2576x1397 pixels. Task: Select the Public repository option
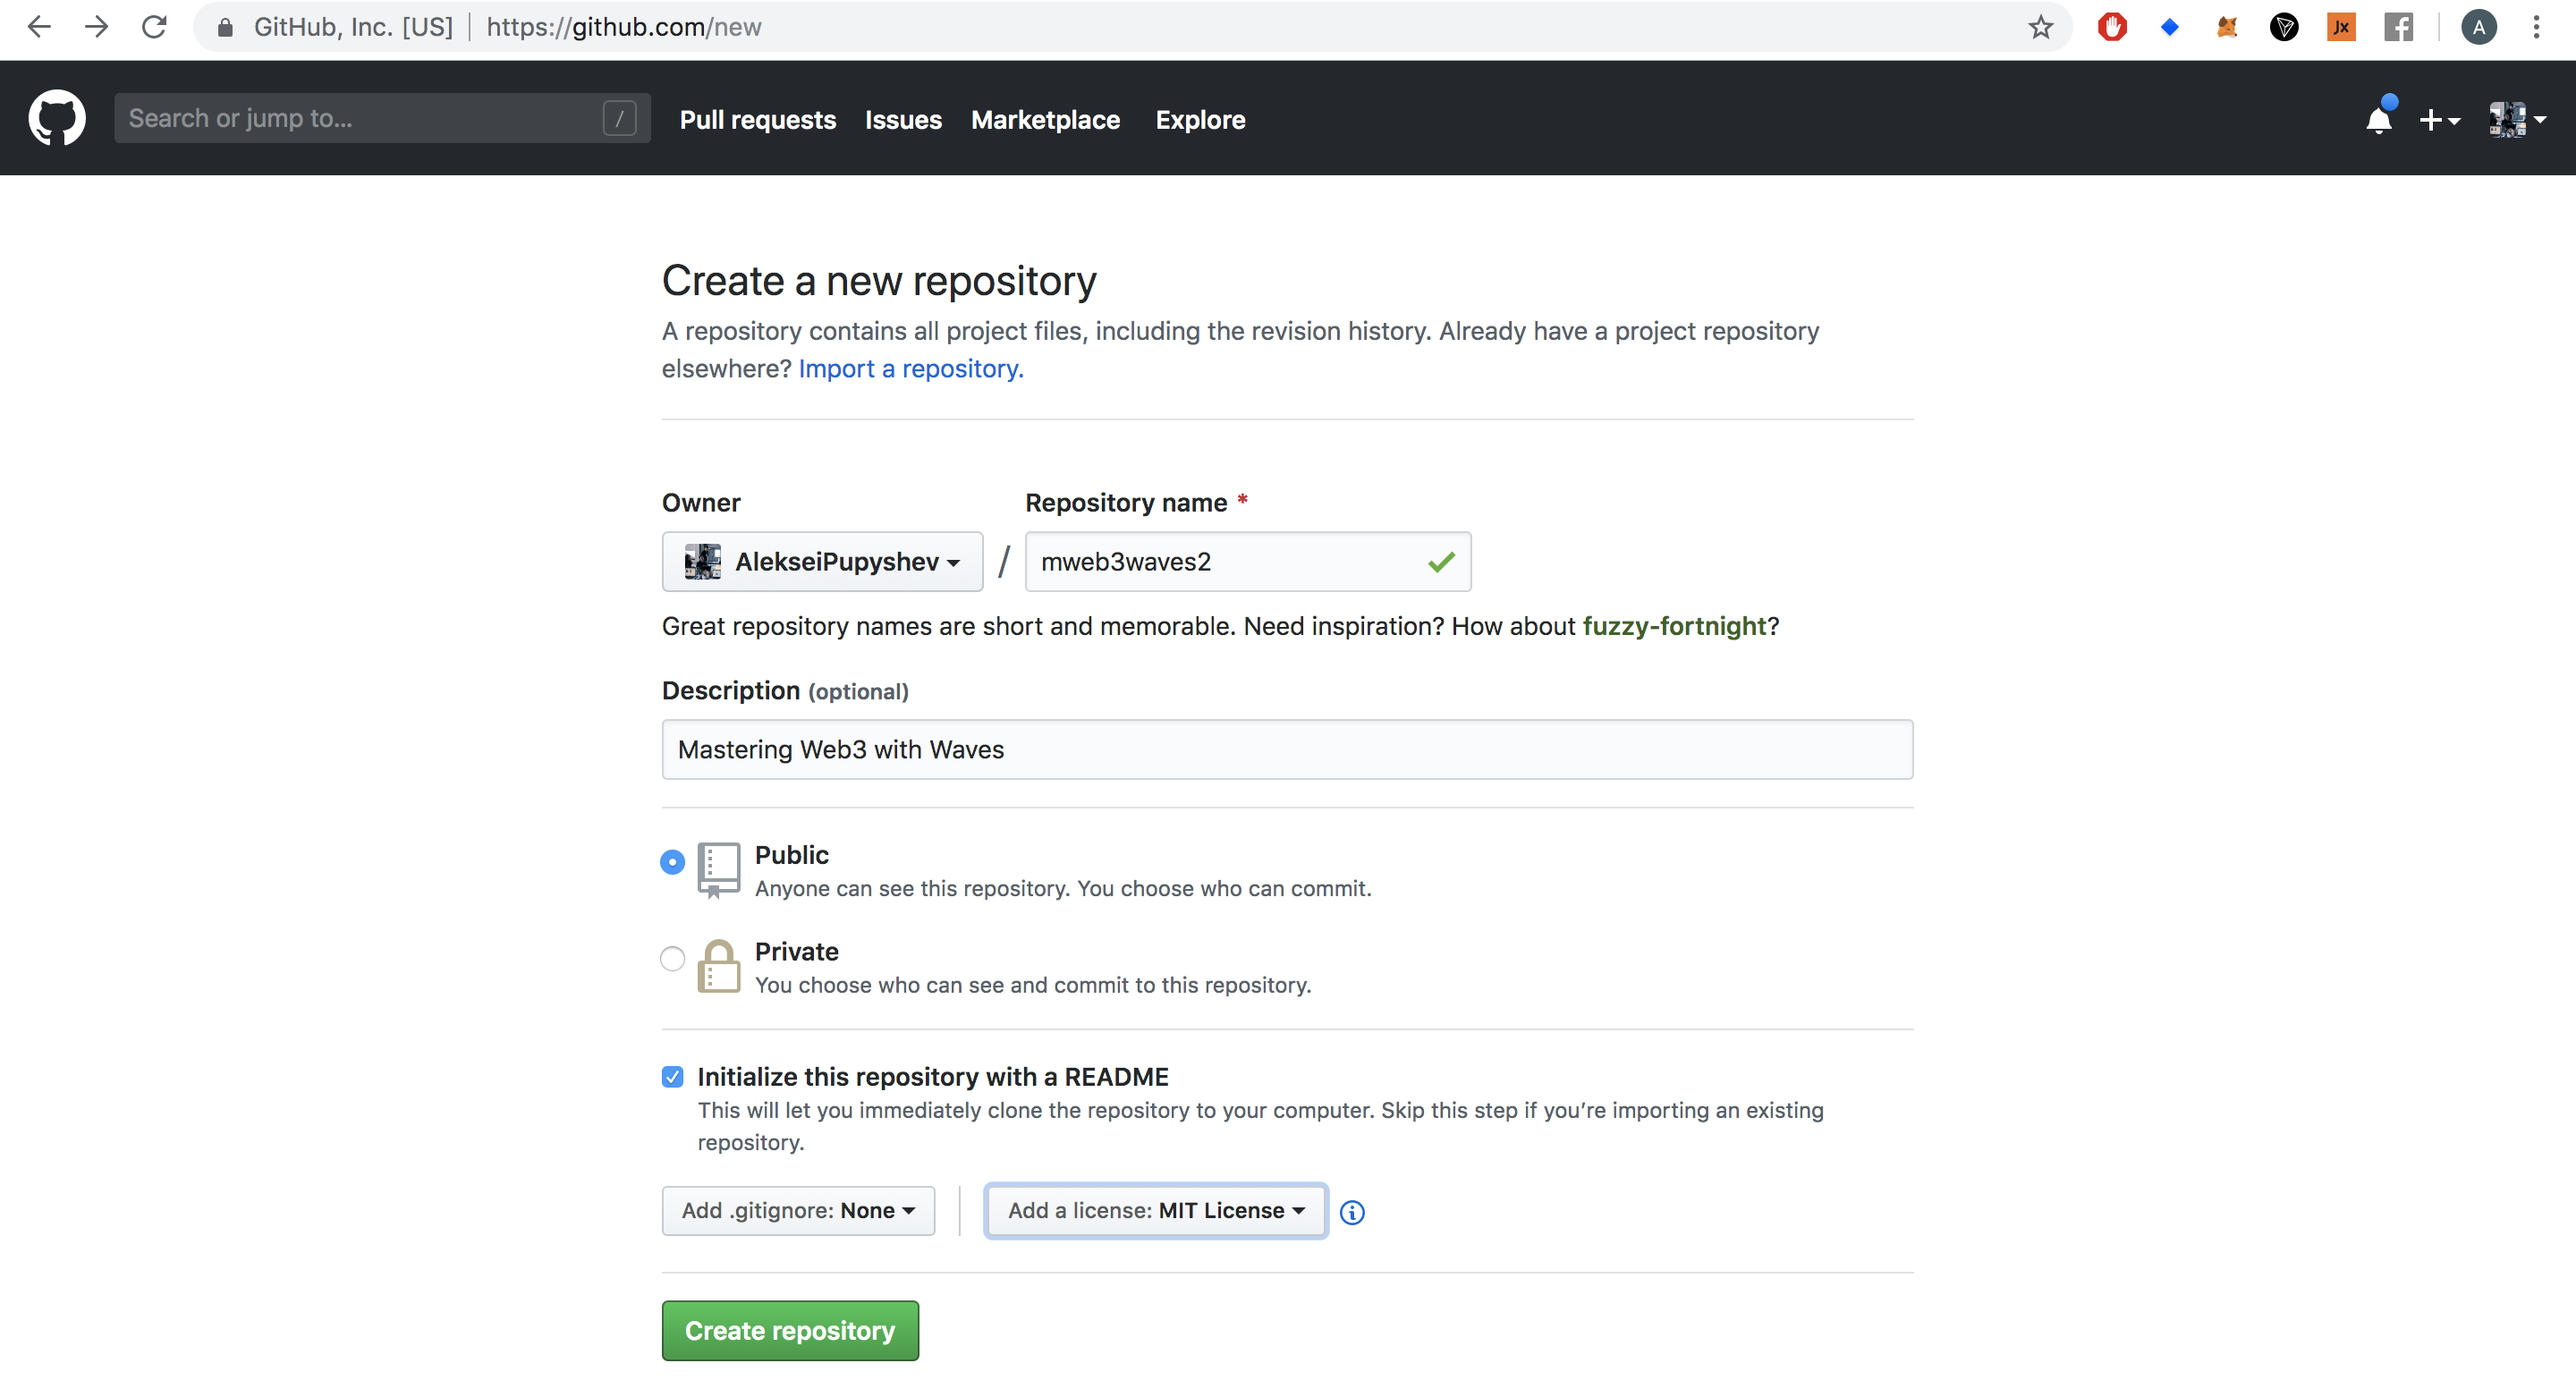[x=672, y=862]
